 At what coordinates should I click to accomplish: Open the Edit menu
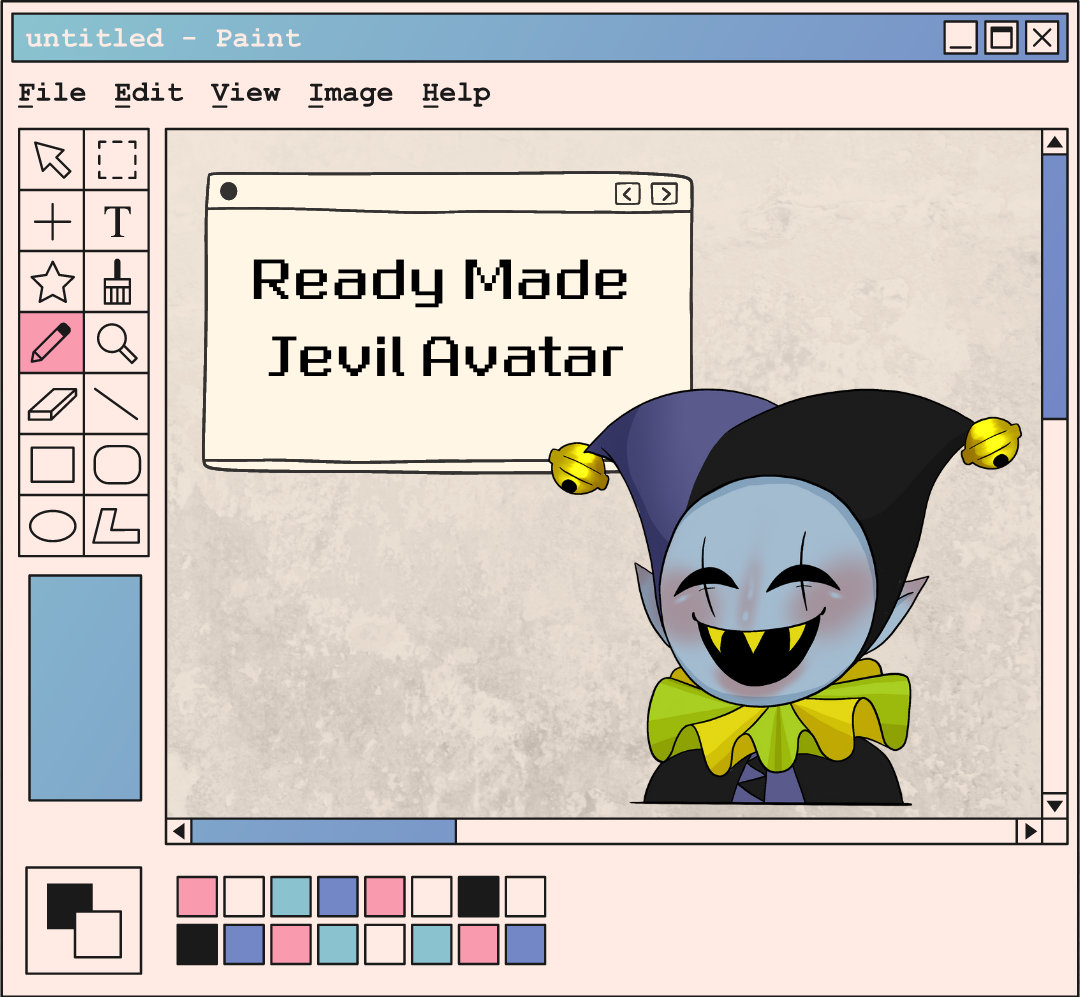coord(149,92)
